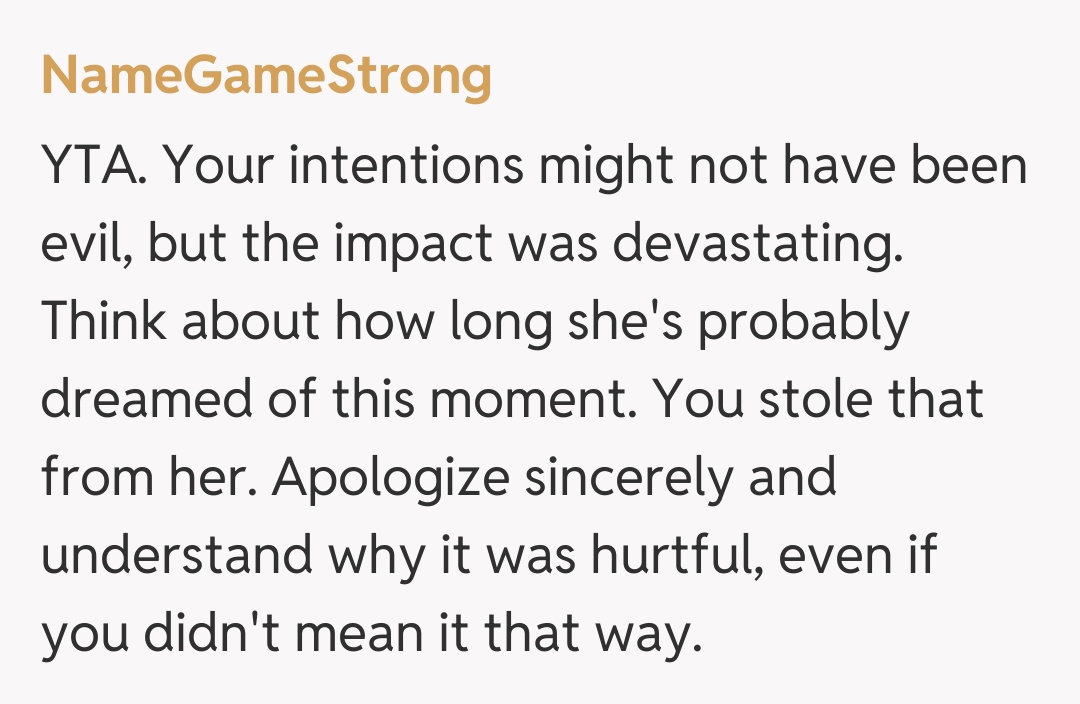Click the word "probably" in the comment

click(803, 323)
